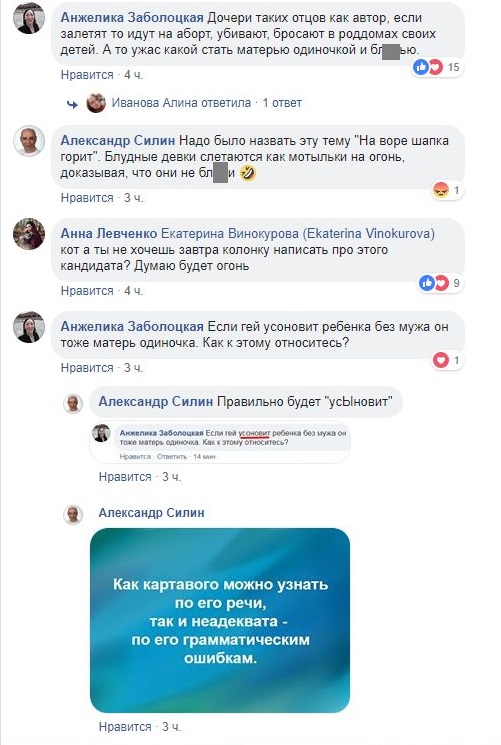Like the first Анжелика Заболоцкая comment via Нравится 4 ч.
The image size is (501, 745).
coord(87,75)
